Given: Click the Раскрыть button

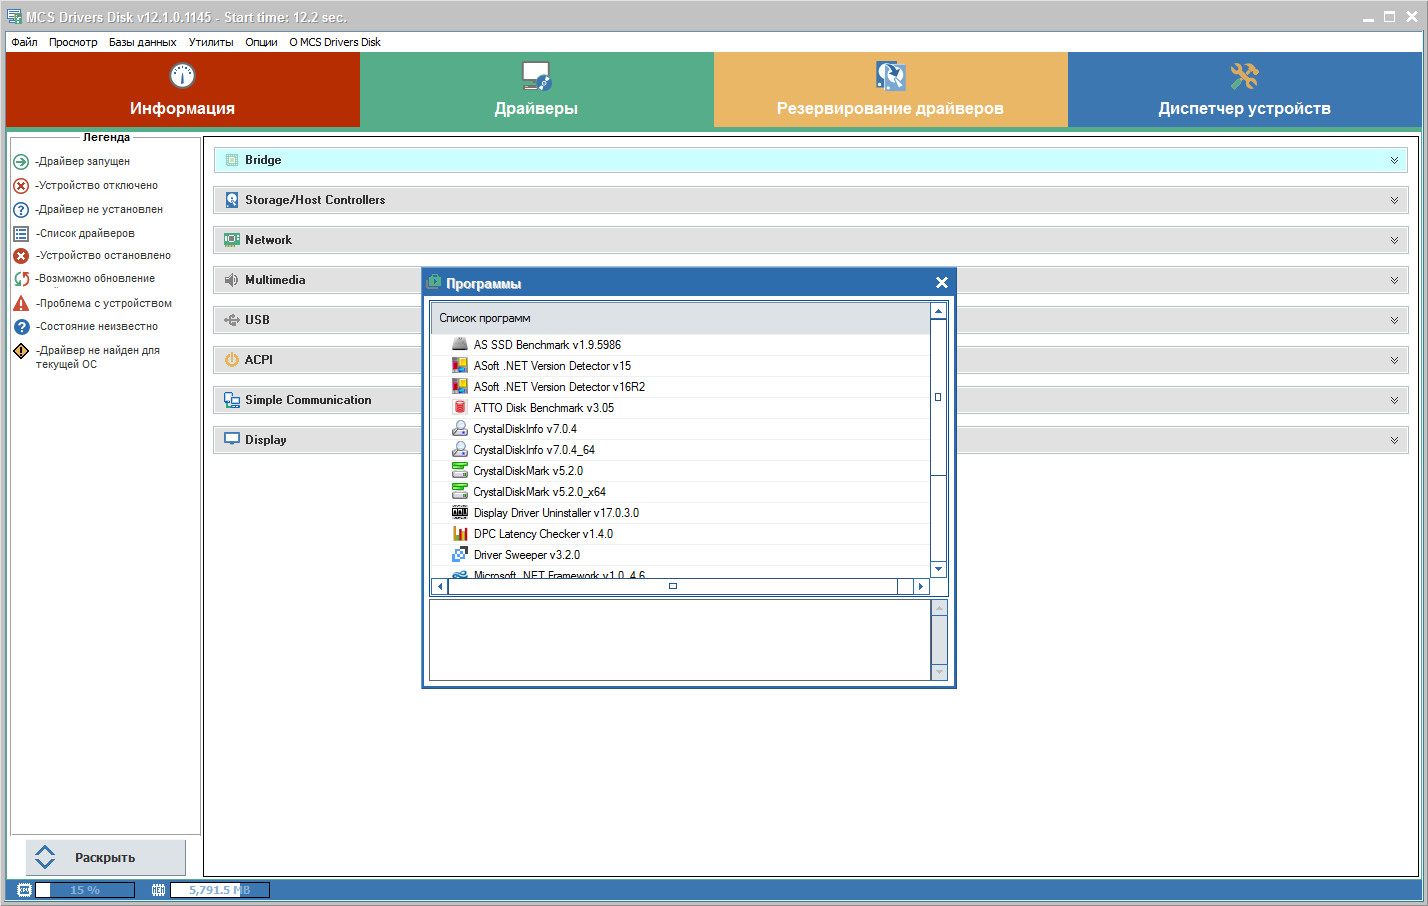Looking at the screenshot, I should [105, 858].
